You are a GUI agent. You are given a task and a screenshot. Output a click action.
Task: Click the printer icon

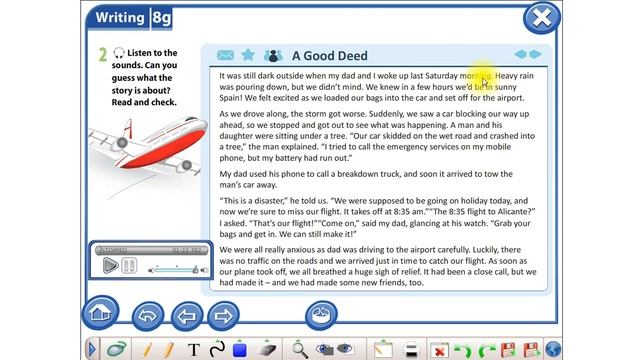pos(411,350)
